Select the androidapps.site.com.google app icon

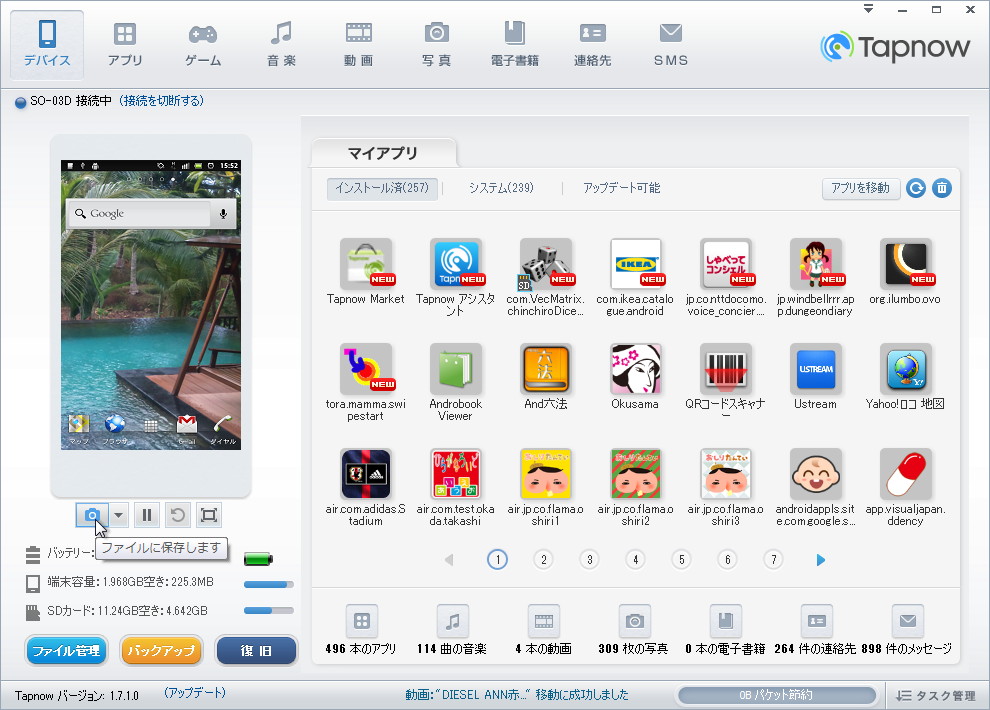815,474
